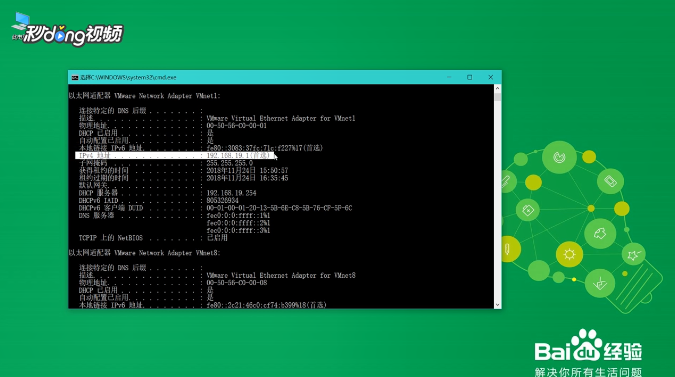This screenshot has width=675, height=377.
Task: Click DNS server 'fec0:0:0:ffff::2%1'
Action: pos(238,223)
